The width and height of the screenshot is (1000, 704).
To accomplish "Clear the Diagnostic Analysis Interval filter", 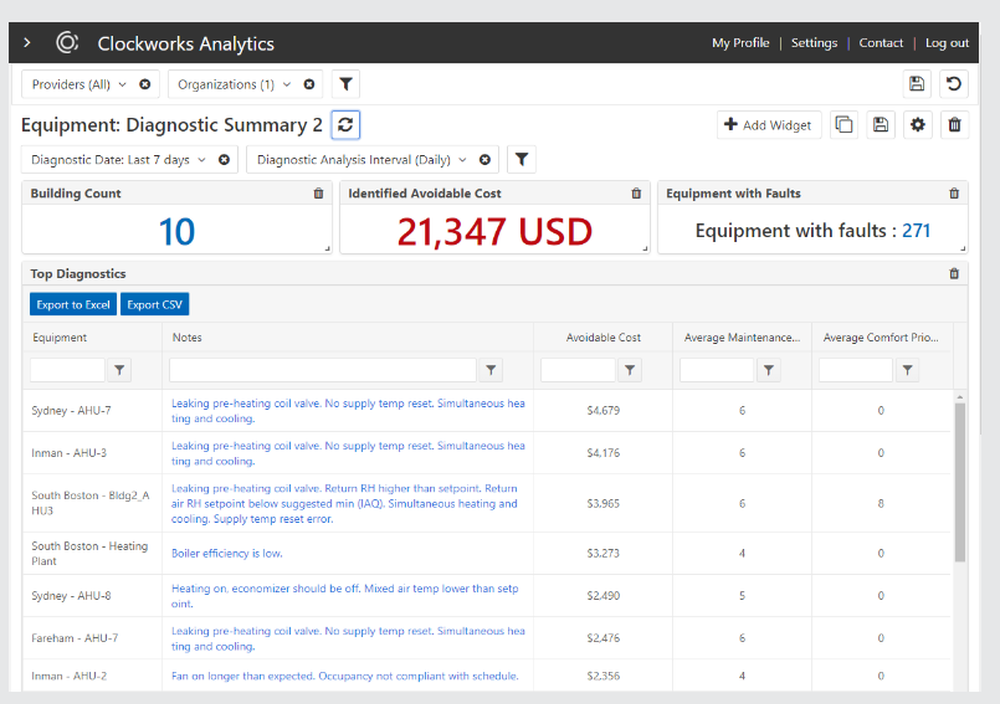I will coord(485,159).
